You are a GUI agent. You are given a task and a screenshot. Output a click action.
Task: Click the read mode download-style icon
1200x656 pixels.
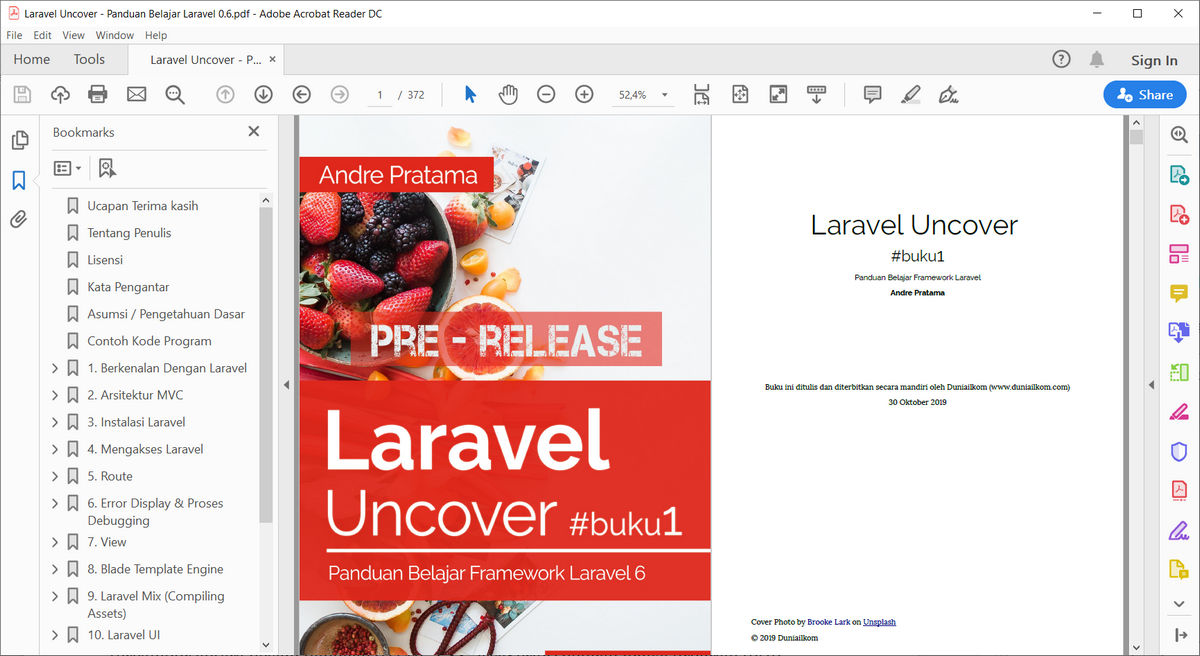pyautogui.click(x=817, y=95)
